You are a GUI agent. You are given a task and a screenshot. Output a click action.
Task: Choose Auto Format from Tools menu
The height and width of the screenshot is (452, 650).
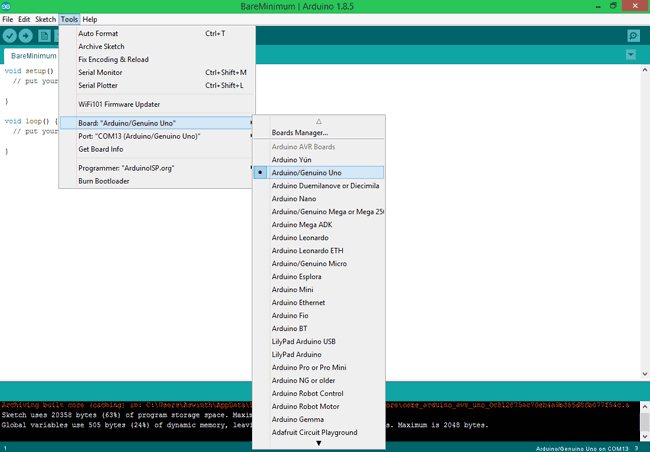pos(157,34)
